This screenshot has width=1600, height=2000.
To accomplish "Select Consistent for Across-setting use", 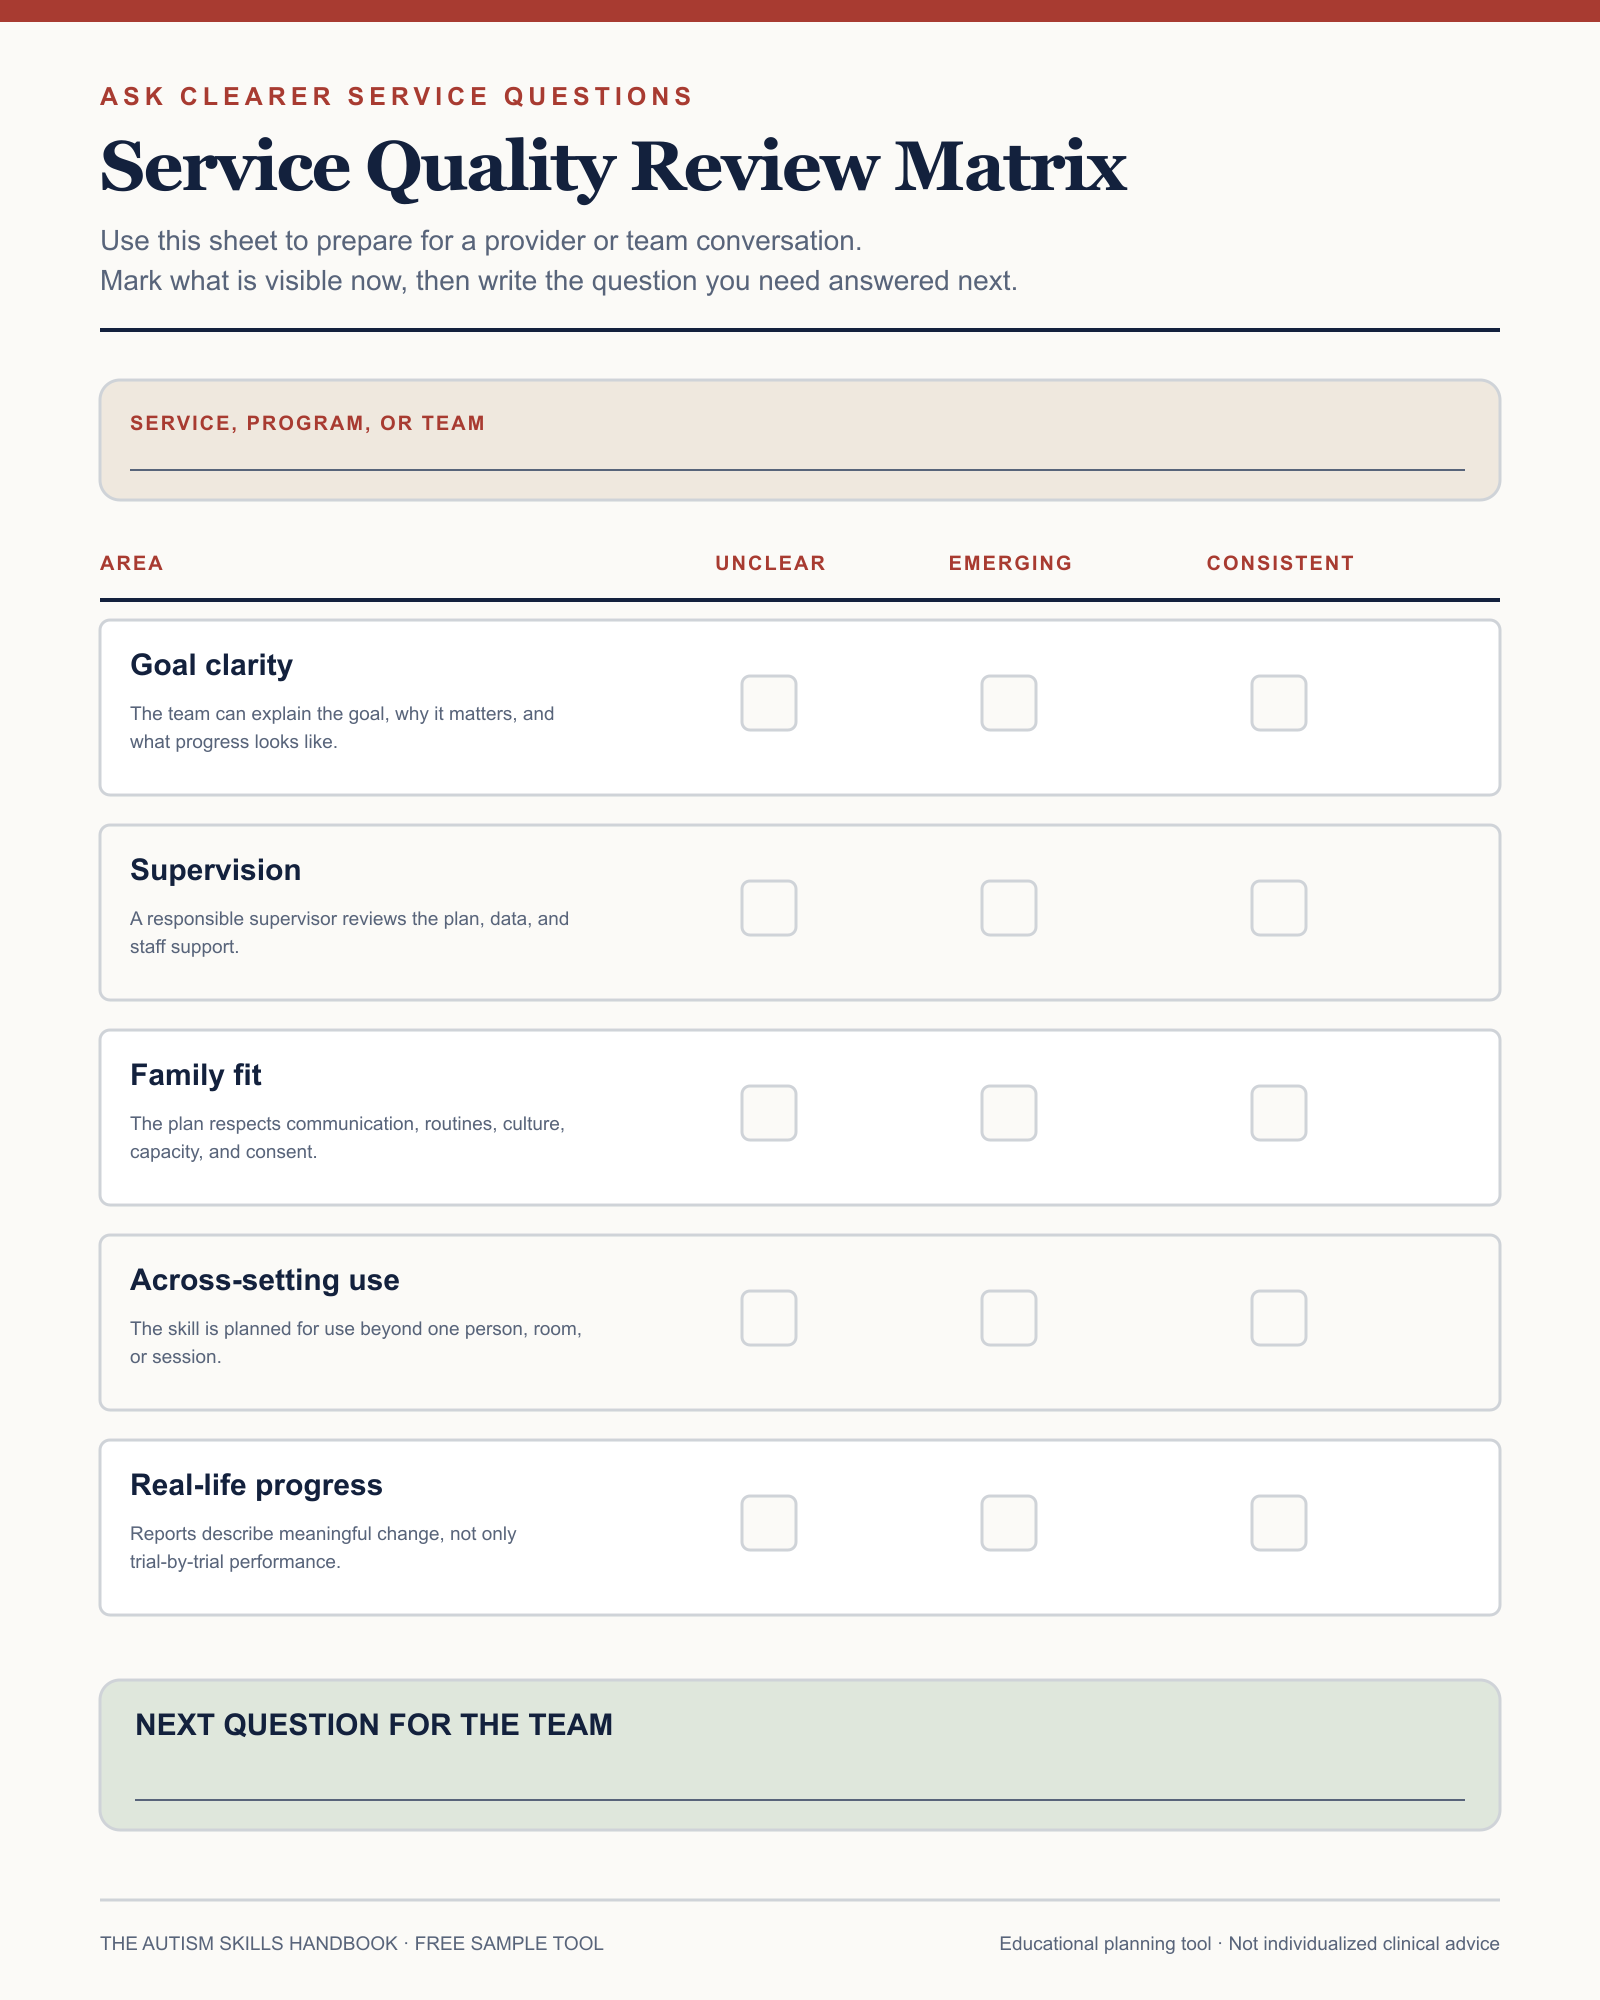I will pos(1279,1318).
